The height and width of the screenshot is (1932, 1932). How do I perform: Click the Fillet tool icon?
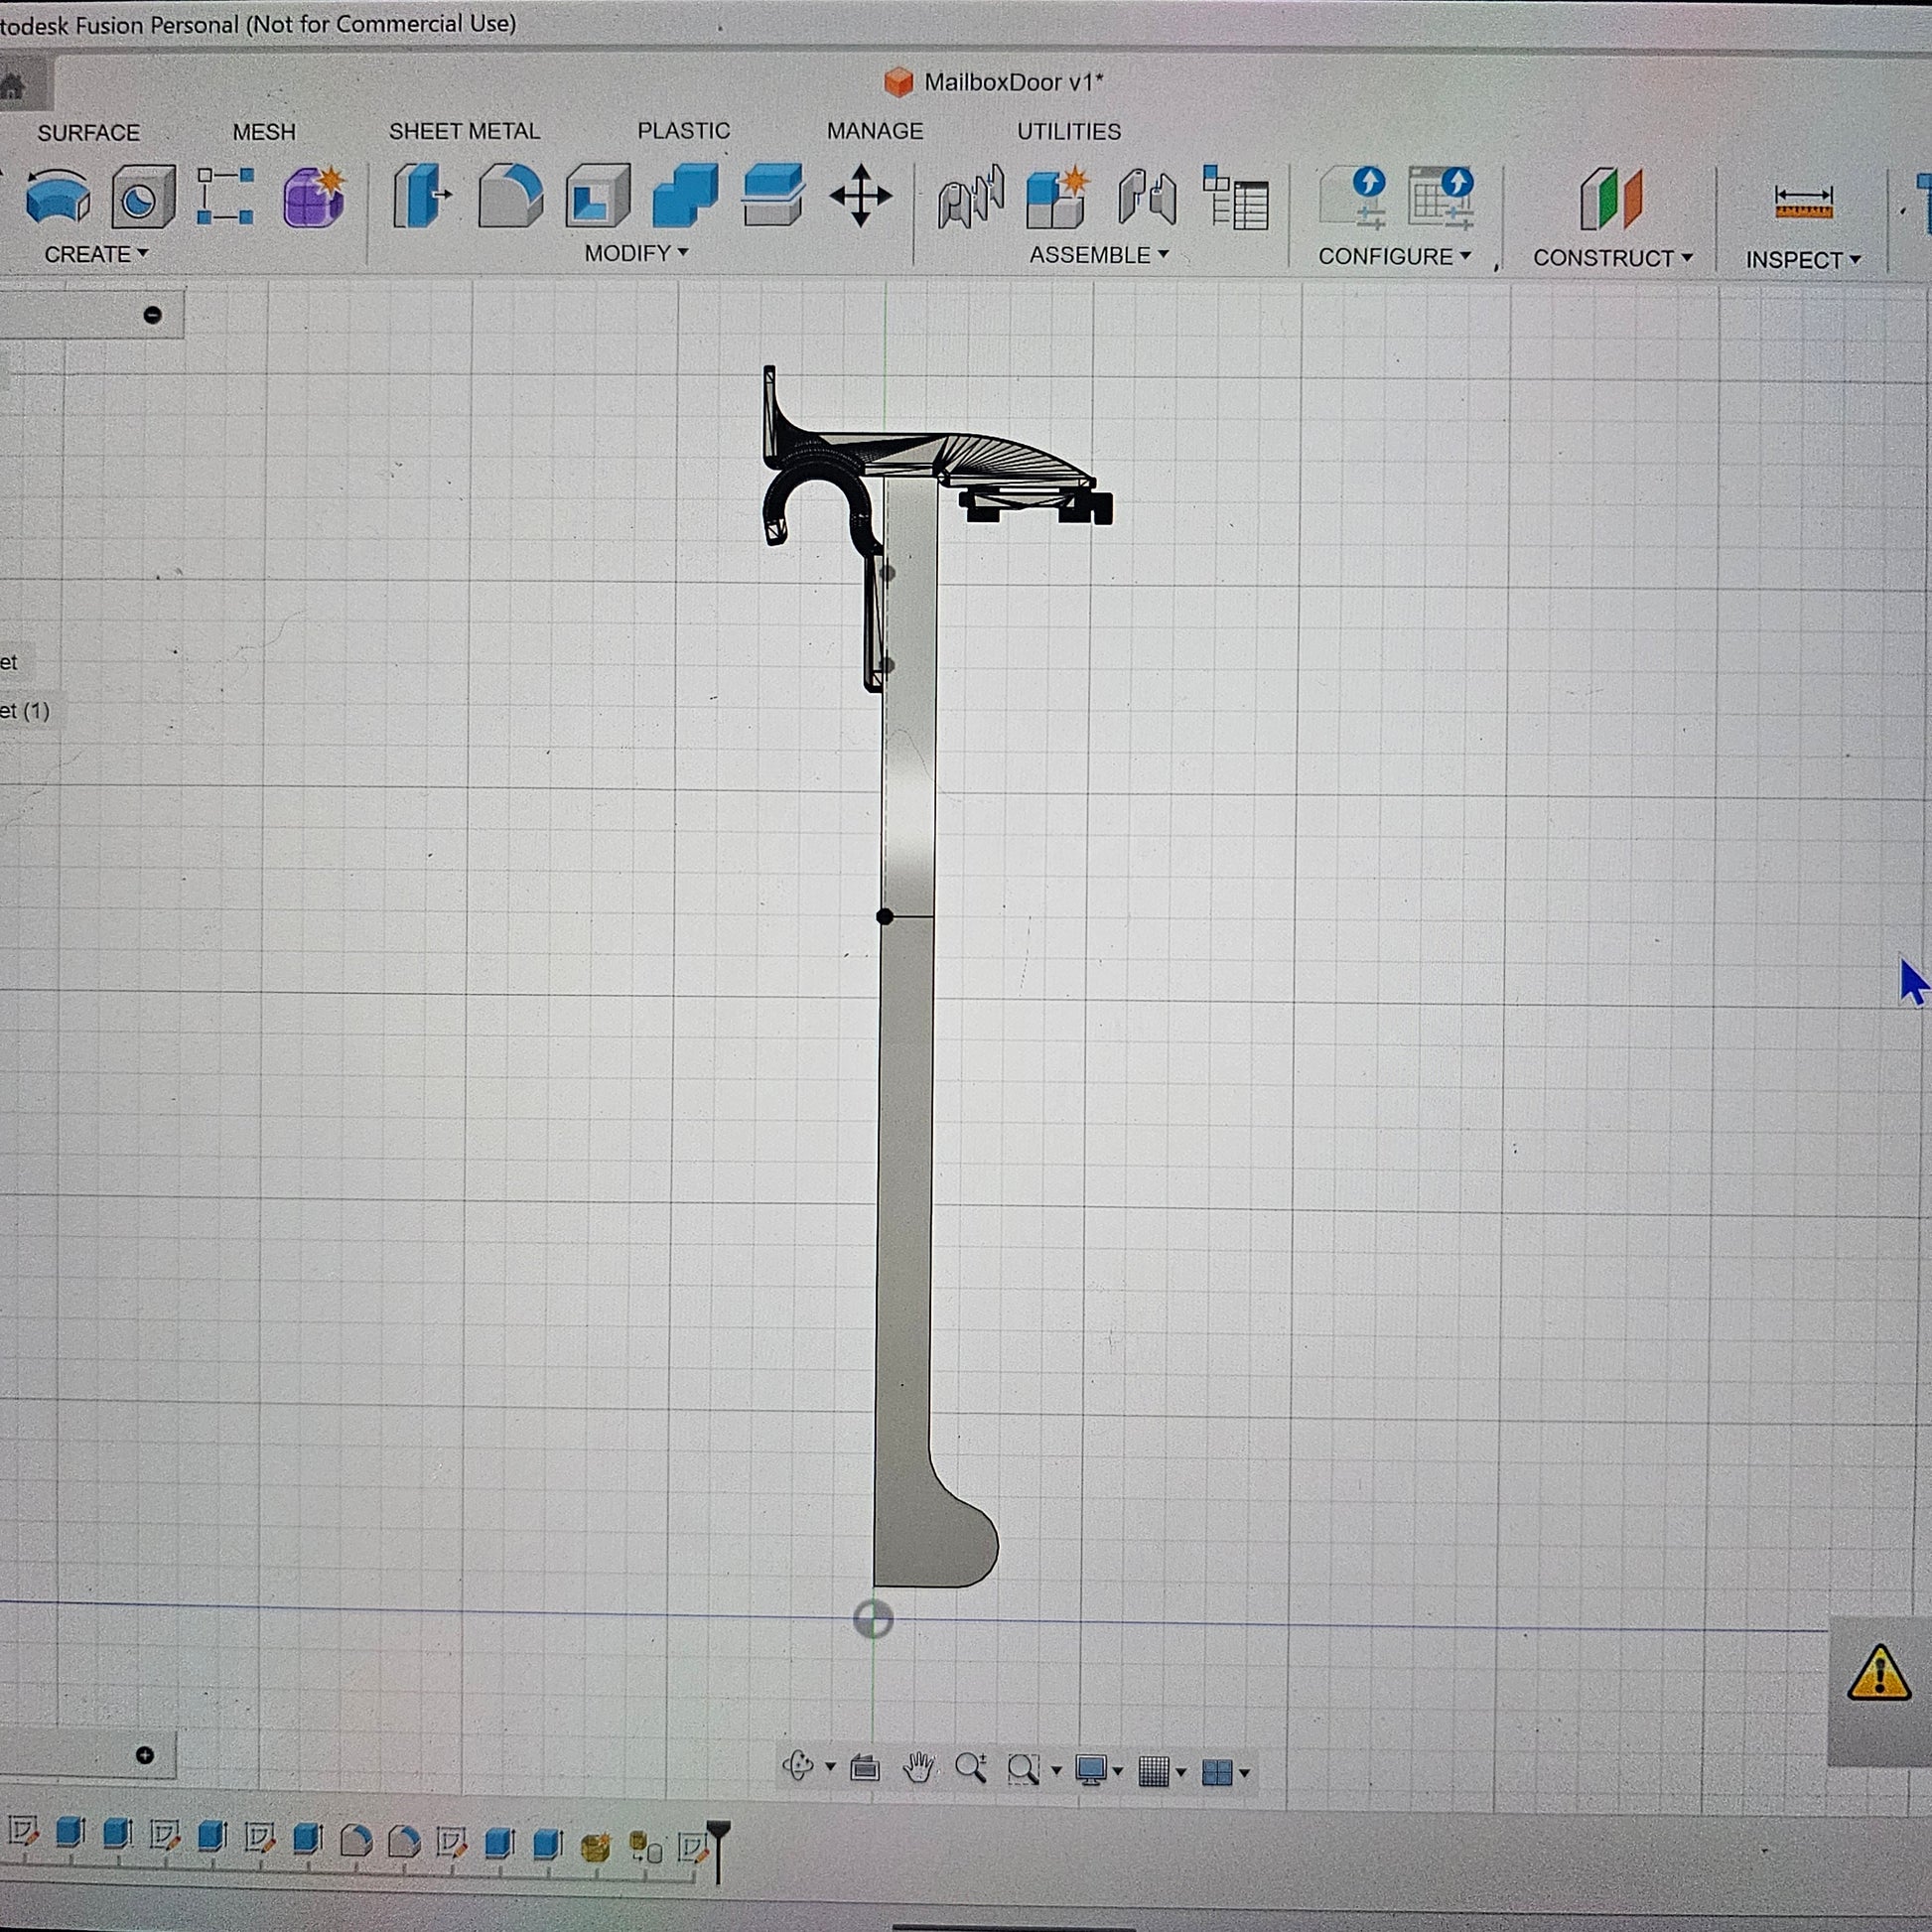tap(510, 197)
